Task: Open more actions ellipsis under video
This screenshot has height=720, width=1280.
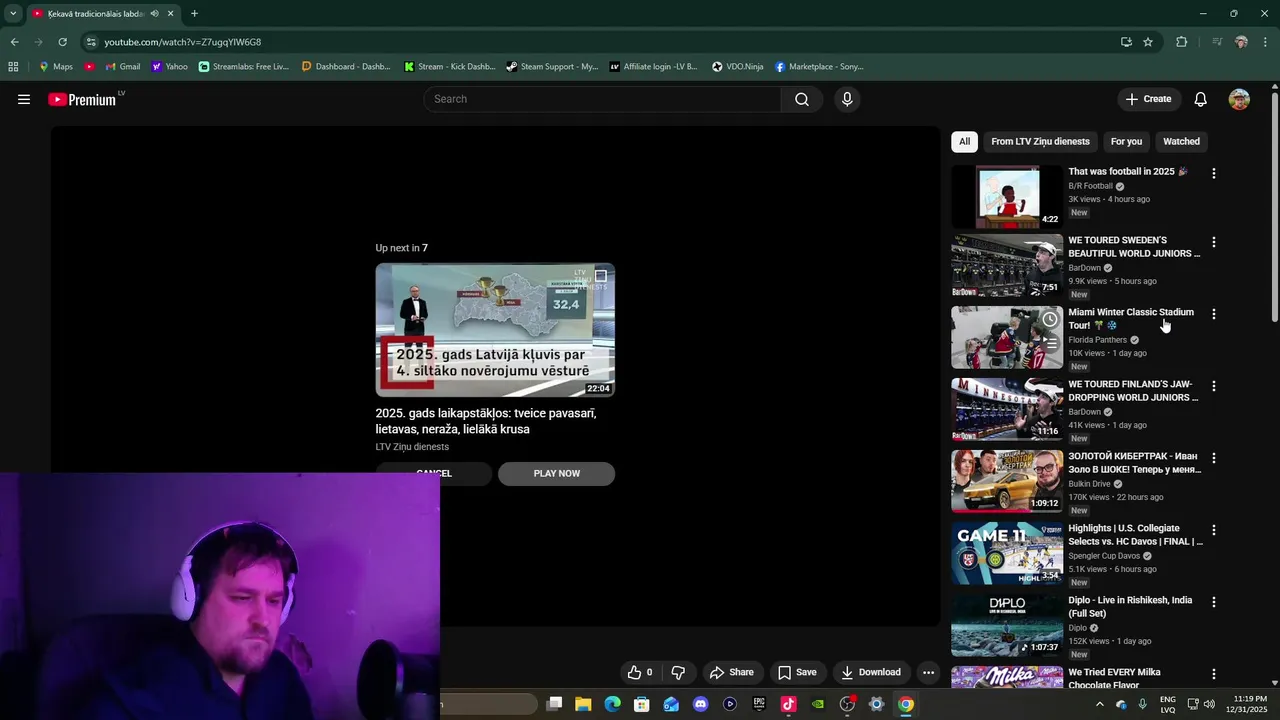Action: [928, 672]
